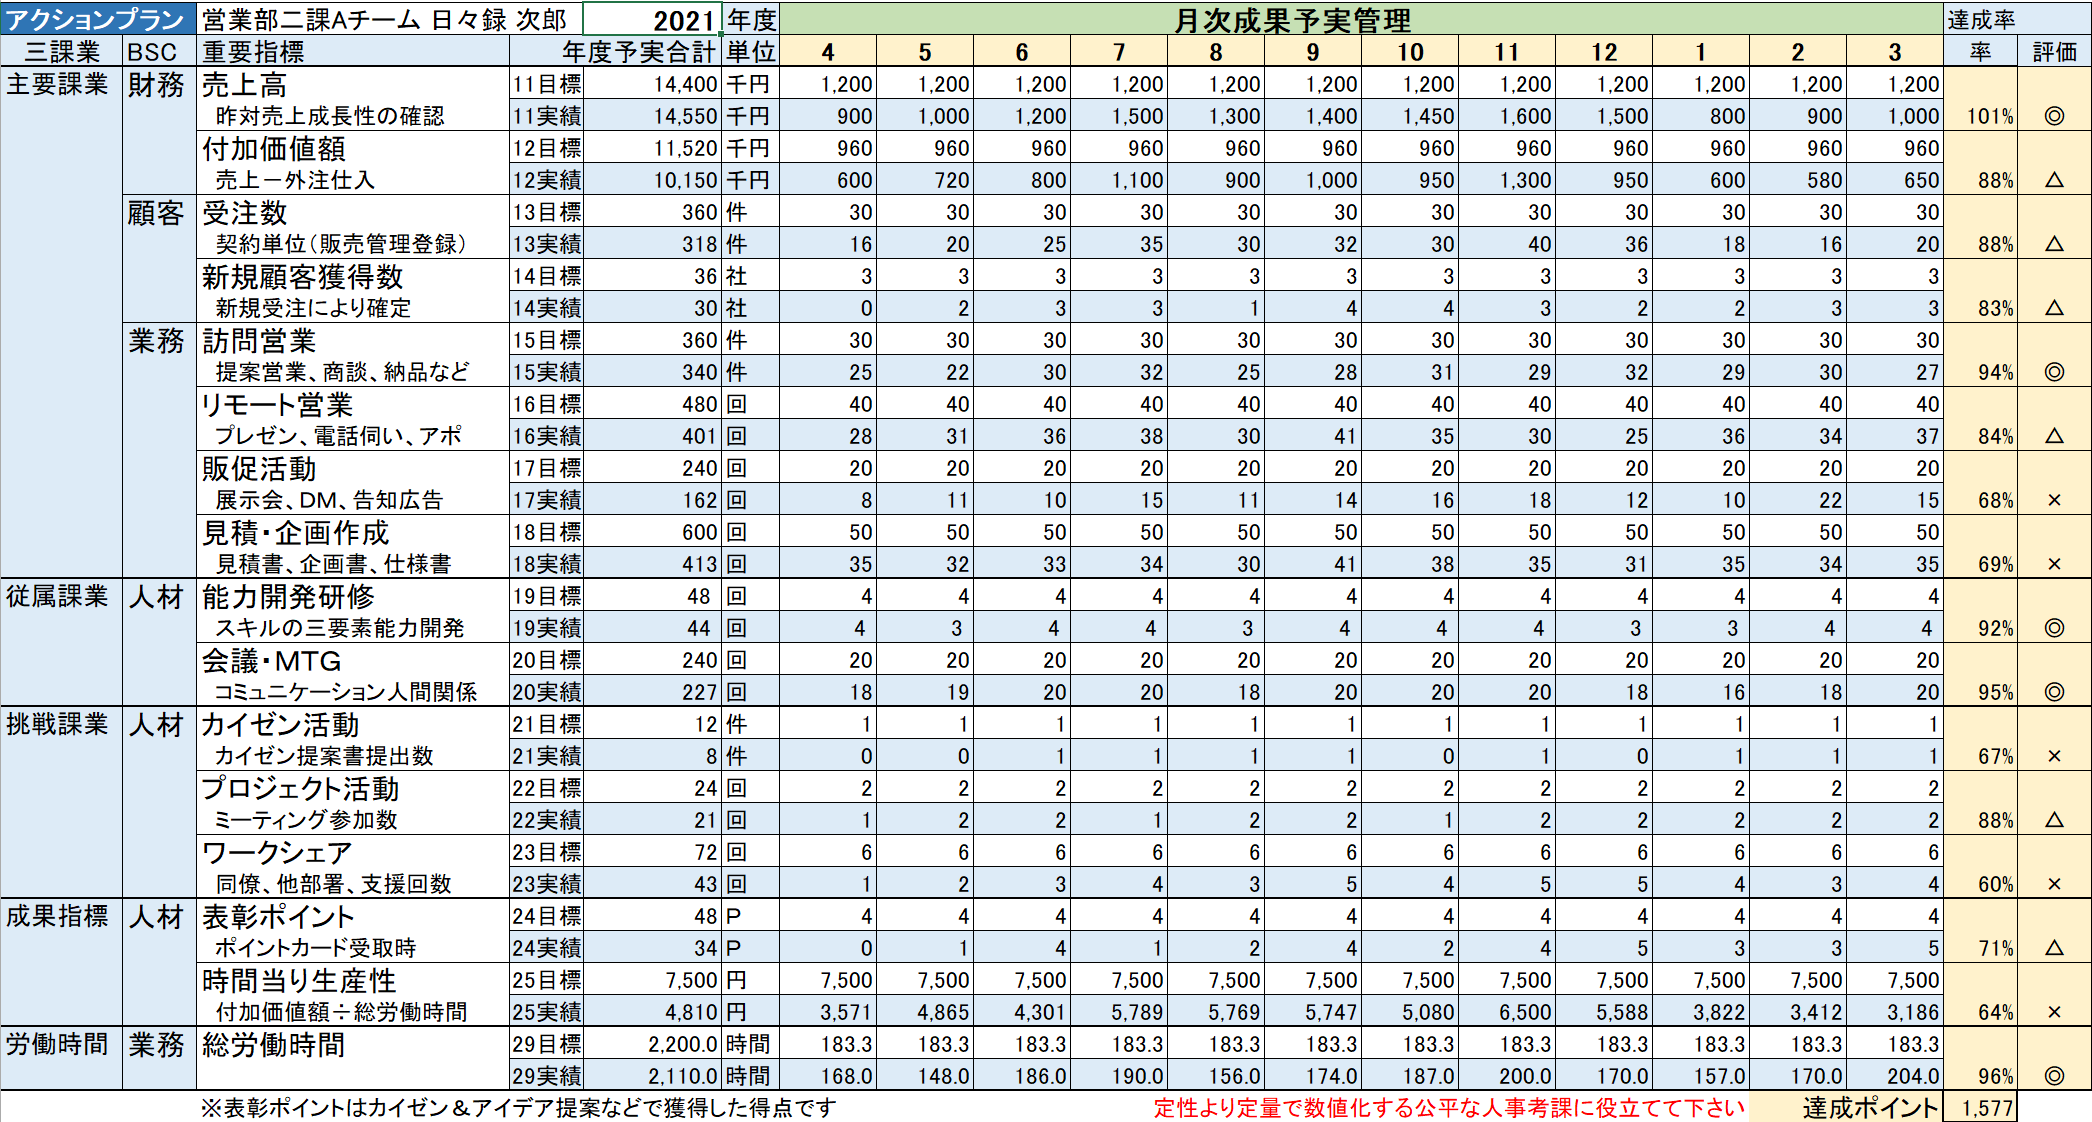Click the cross rating for 販促活動
This screenshot has height=1122, width=2092.
[x=2054, y=500]
